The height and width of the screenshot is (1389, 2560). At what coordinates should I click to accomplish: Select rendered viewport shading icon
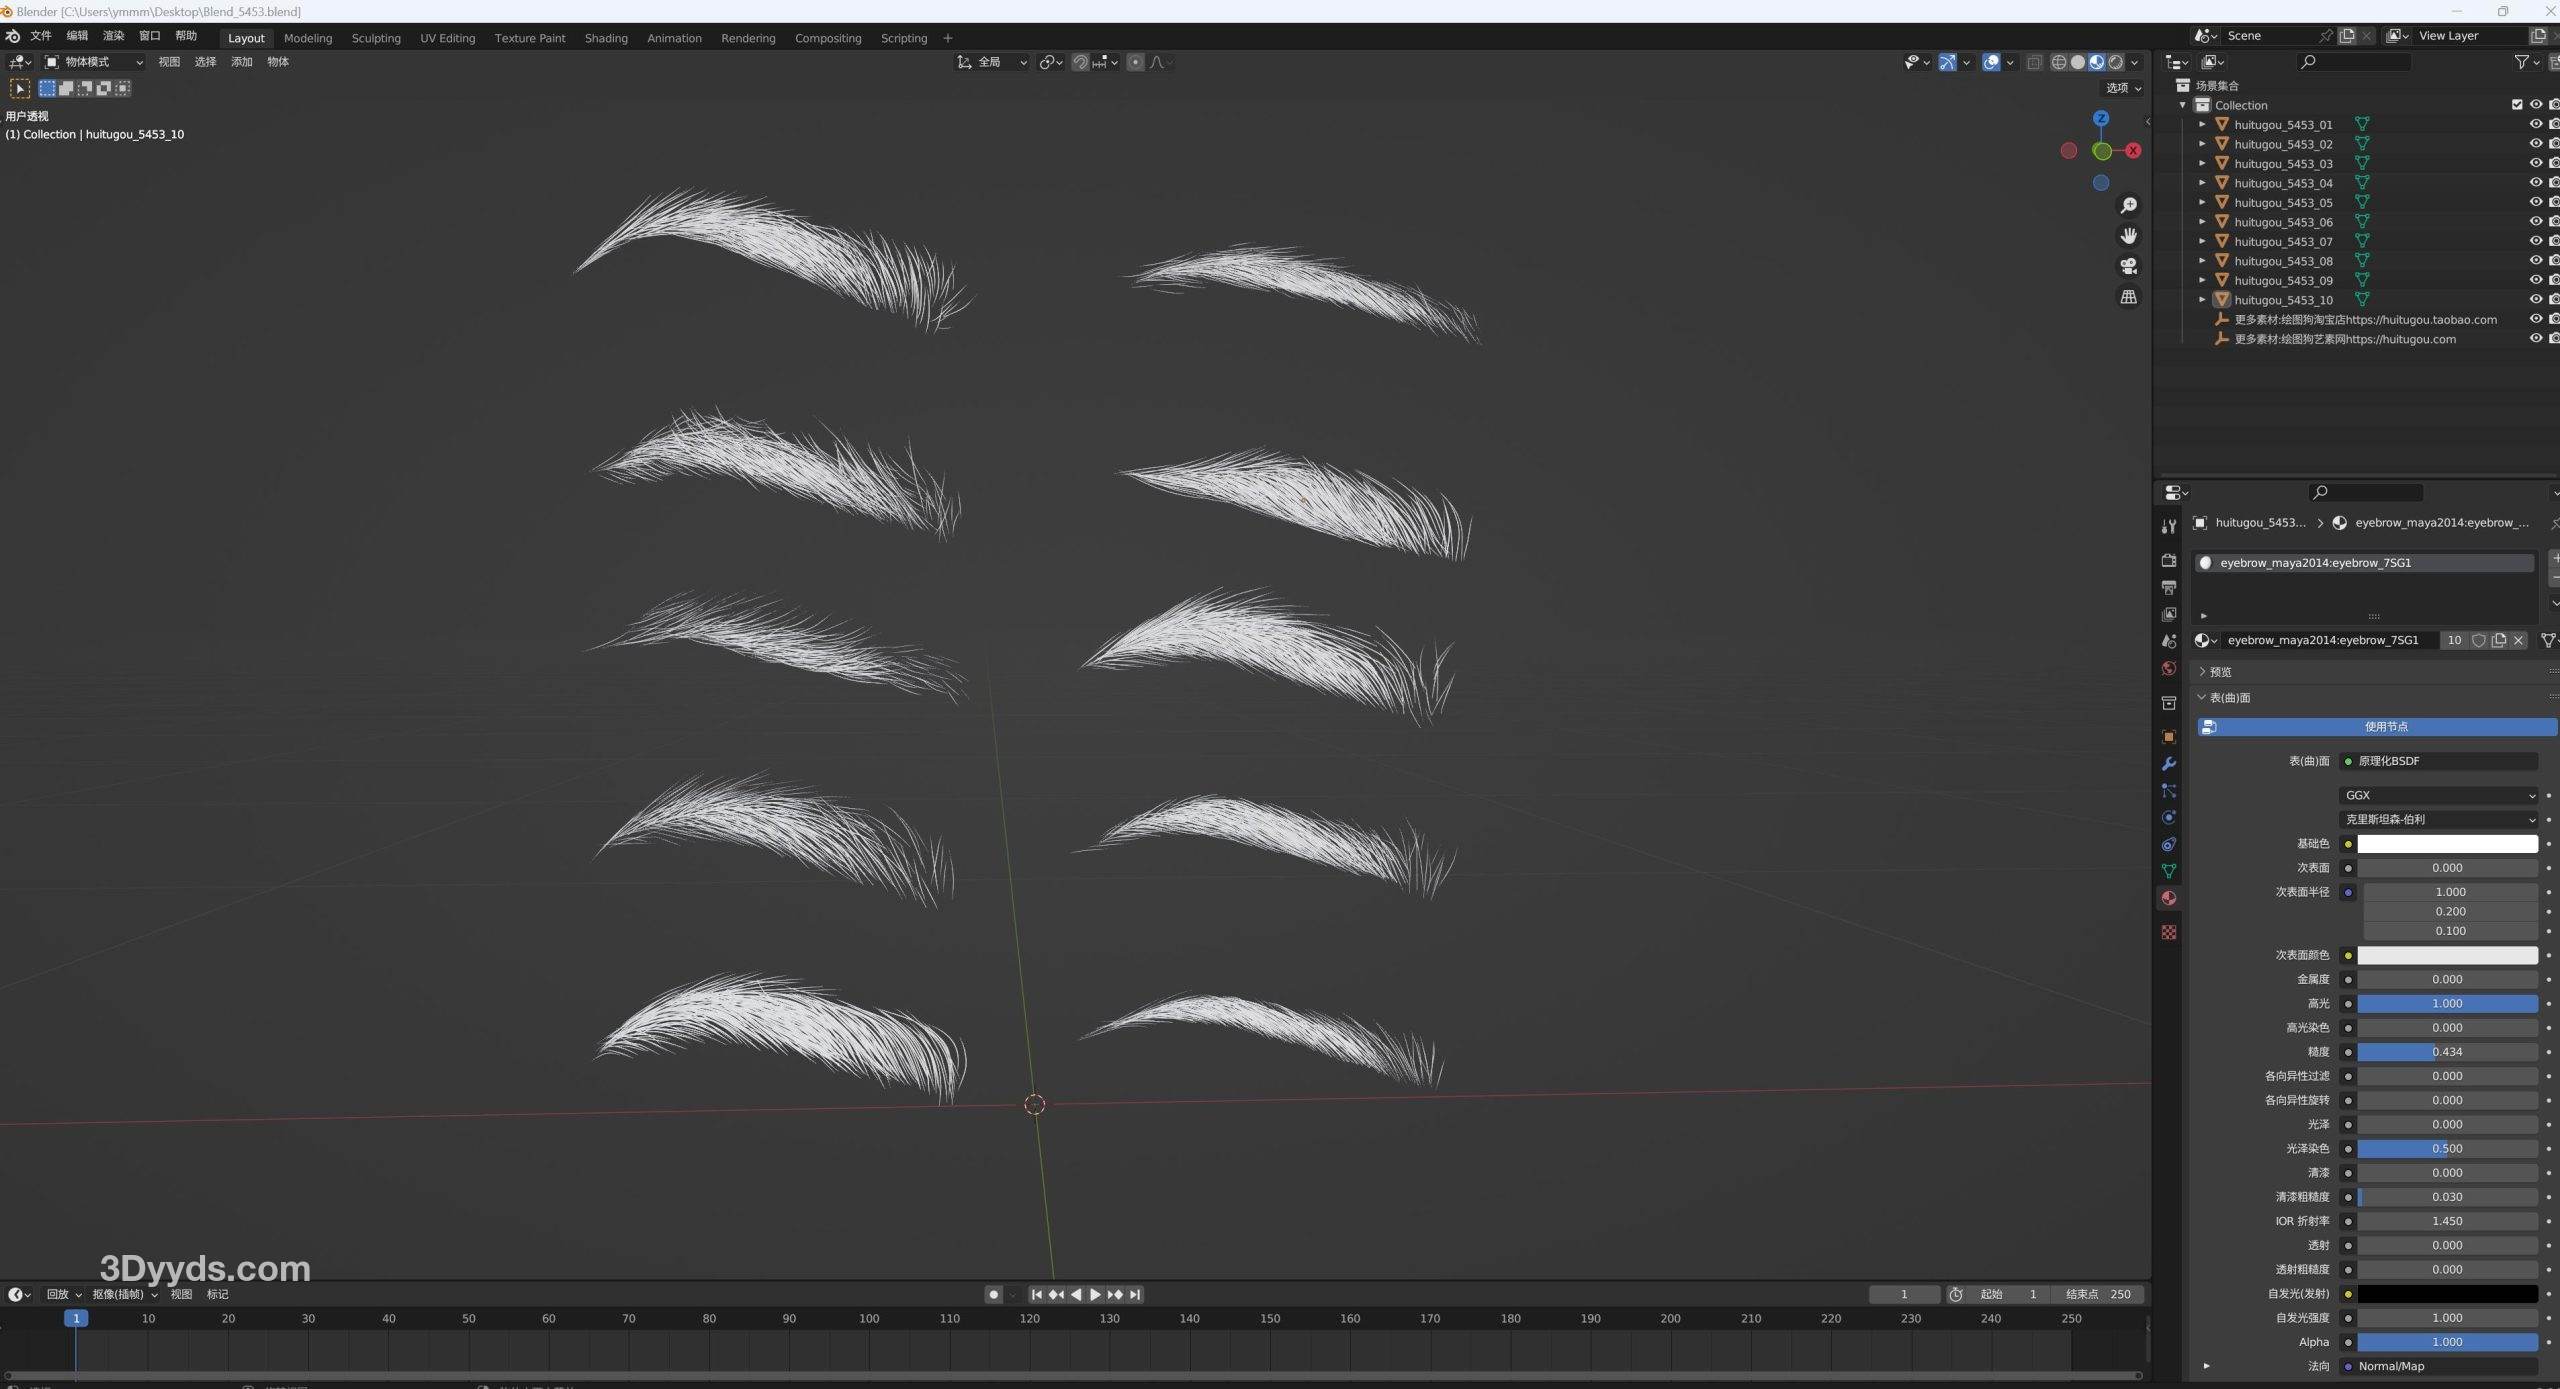pyautogui.click(x=2115, y=62)
